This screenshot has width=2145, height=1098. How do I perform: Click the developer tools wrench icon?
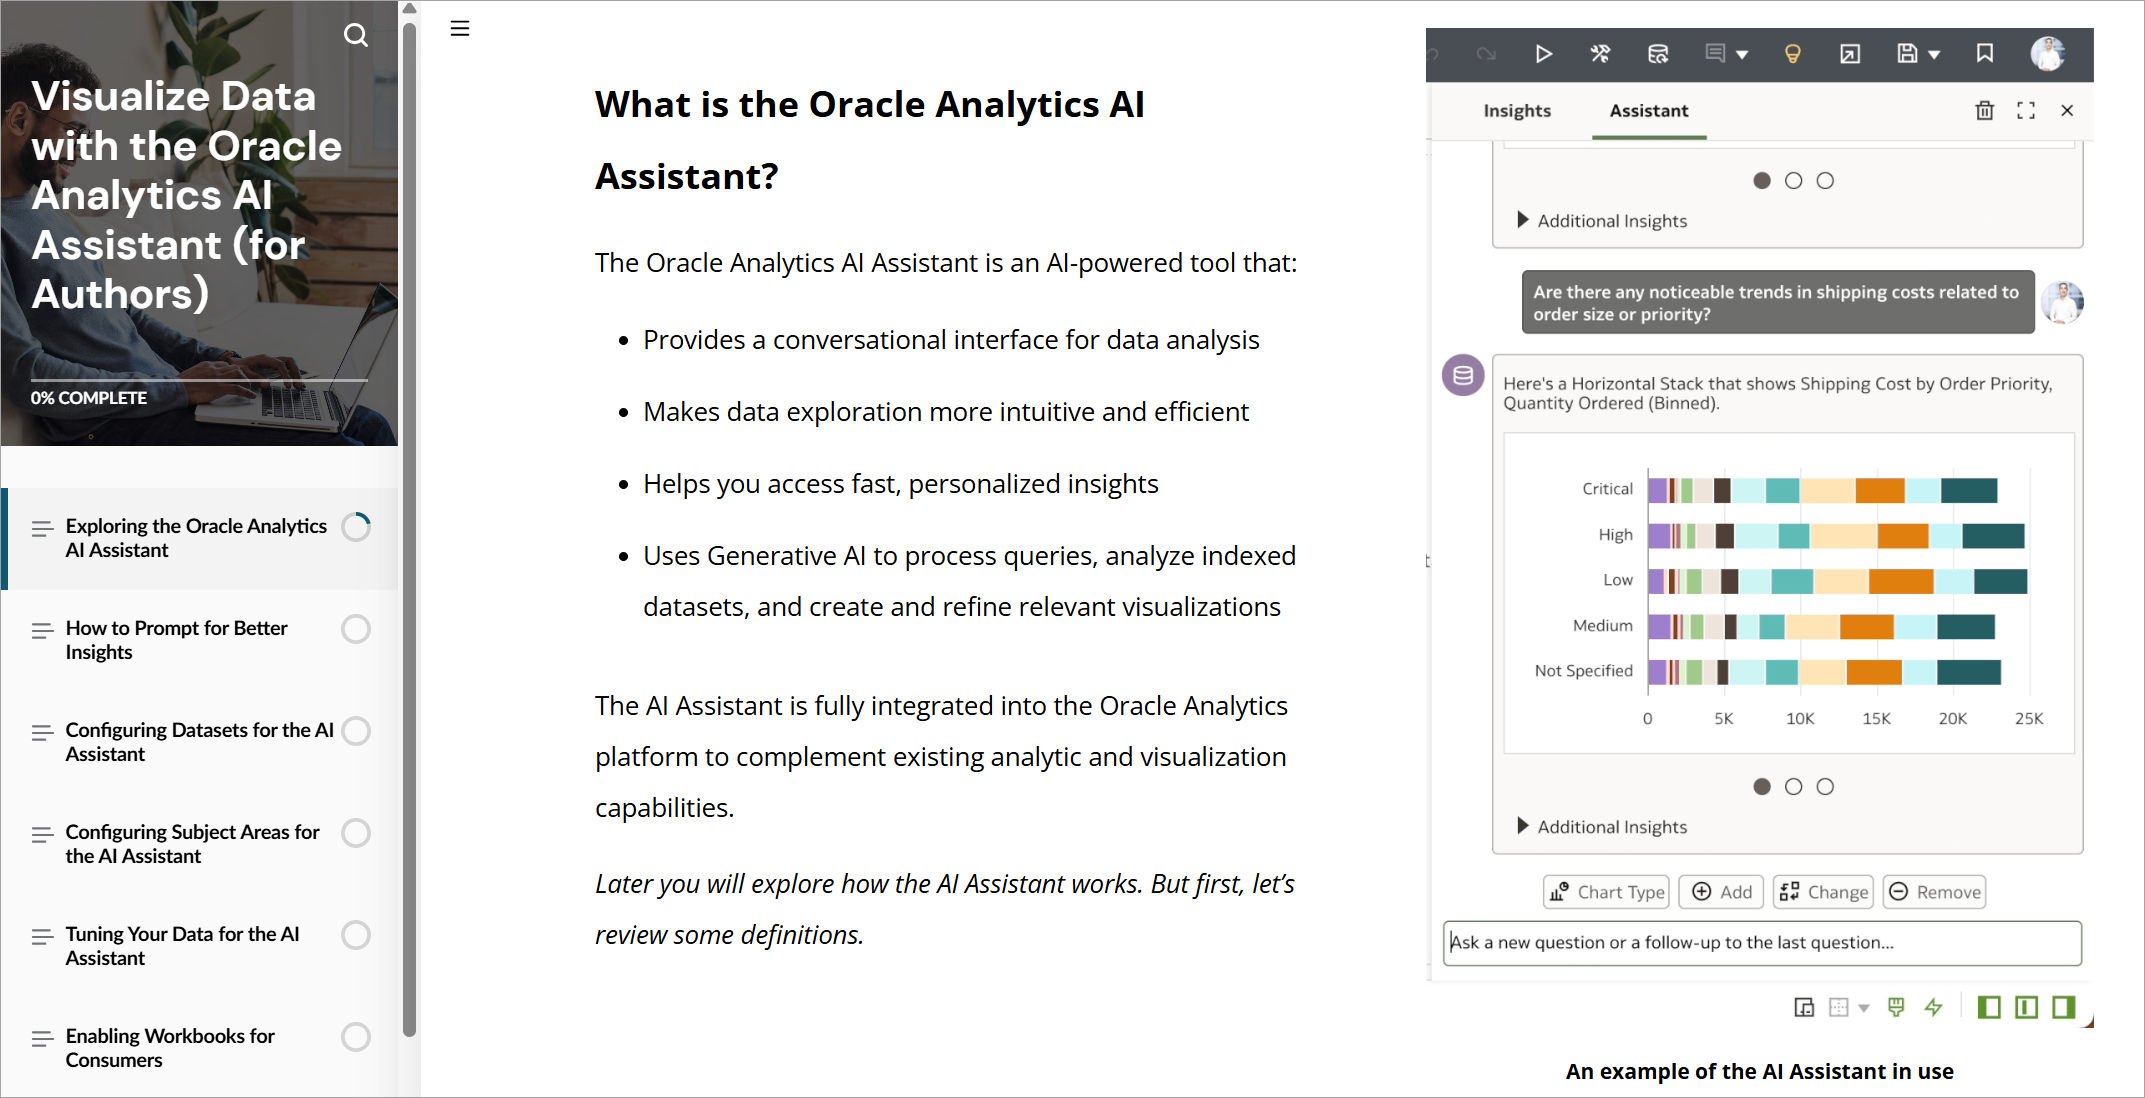pos(1600,54)
